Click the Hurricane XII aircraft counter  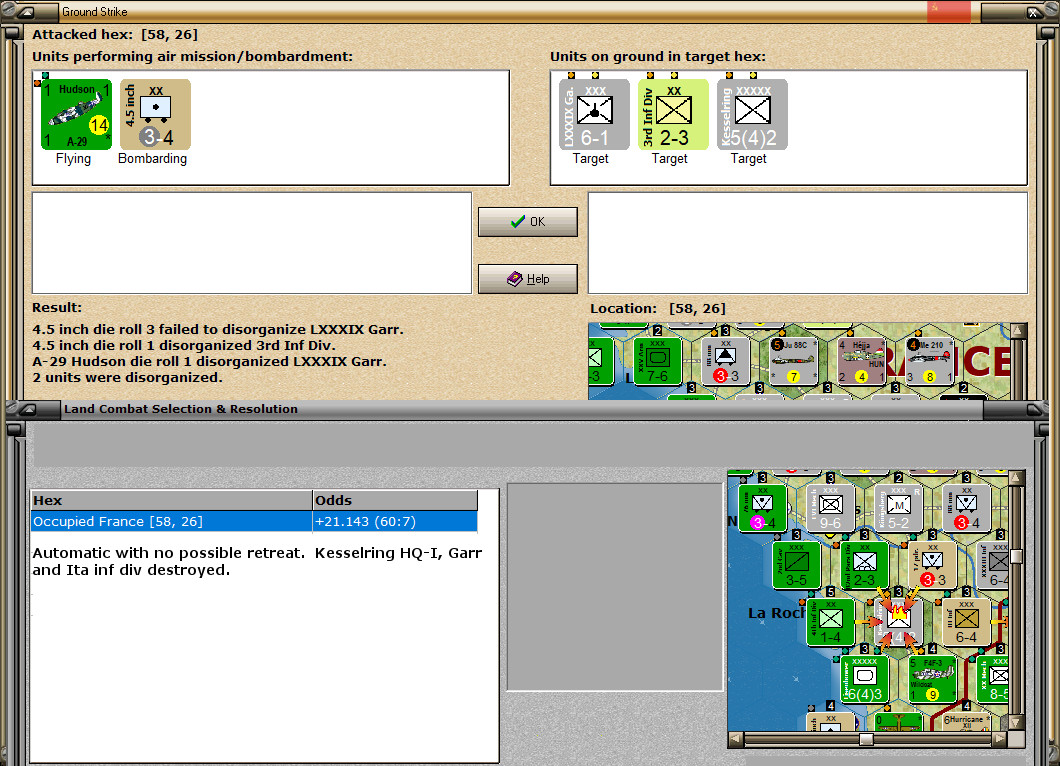coord(967,722)
